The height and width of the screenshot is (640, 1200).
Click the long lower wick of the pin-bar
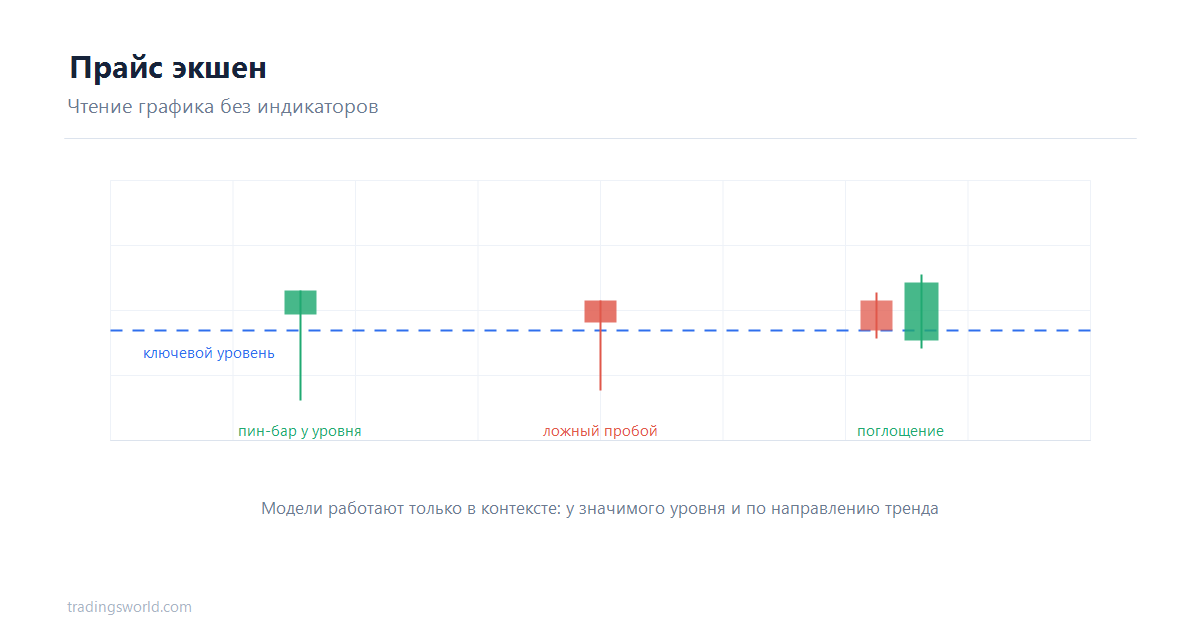[x=300, y=357]
